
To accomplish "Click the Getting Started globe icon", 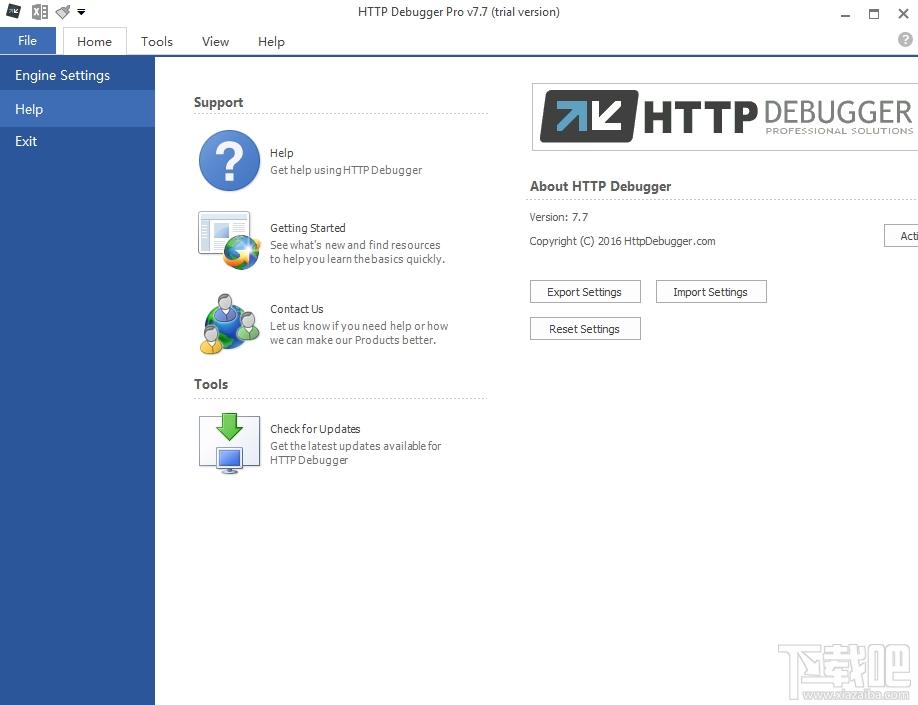I will 229,240.
